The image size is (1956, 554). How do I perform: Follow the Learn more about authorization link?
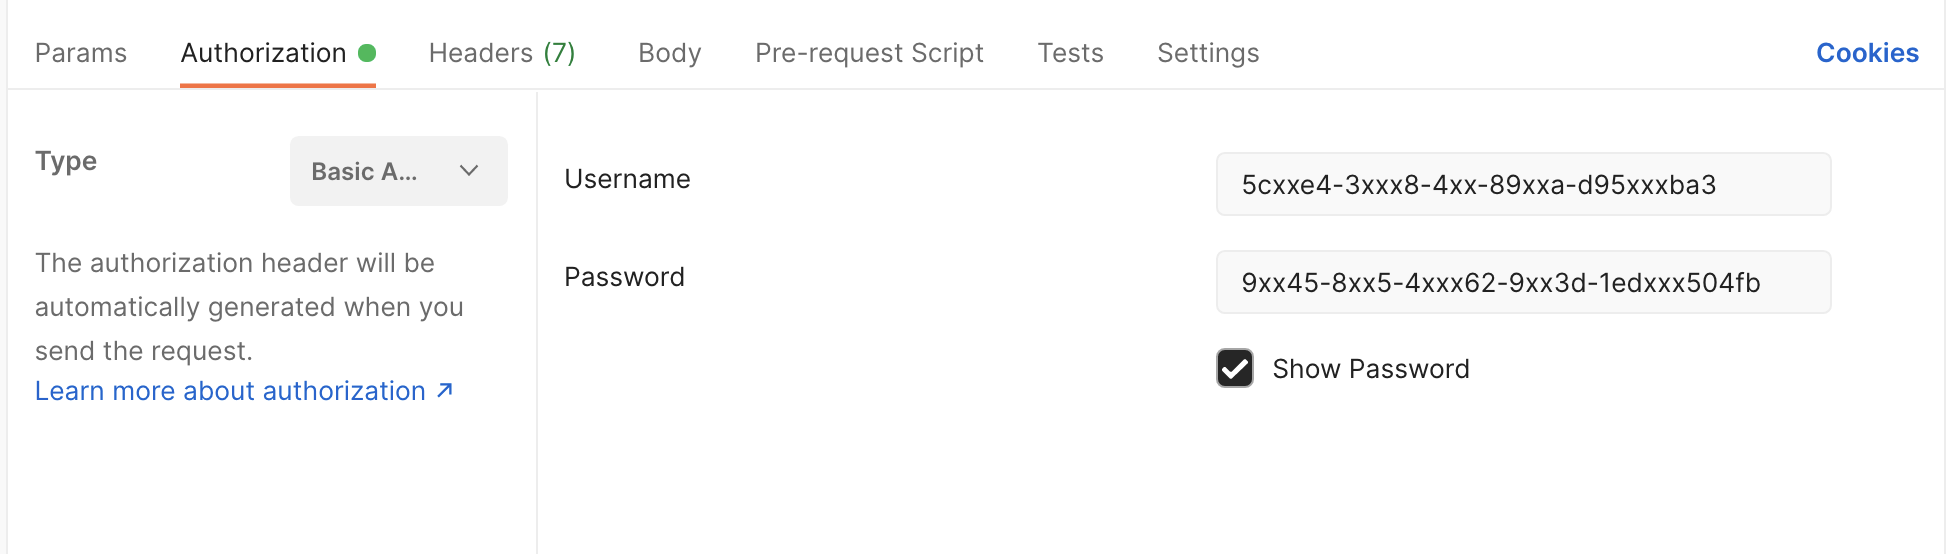pos(230,391)
